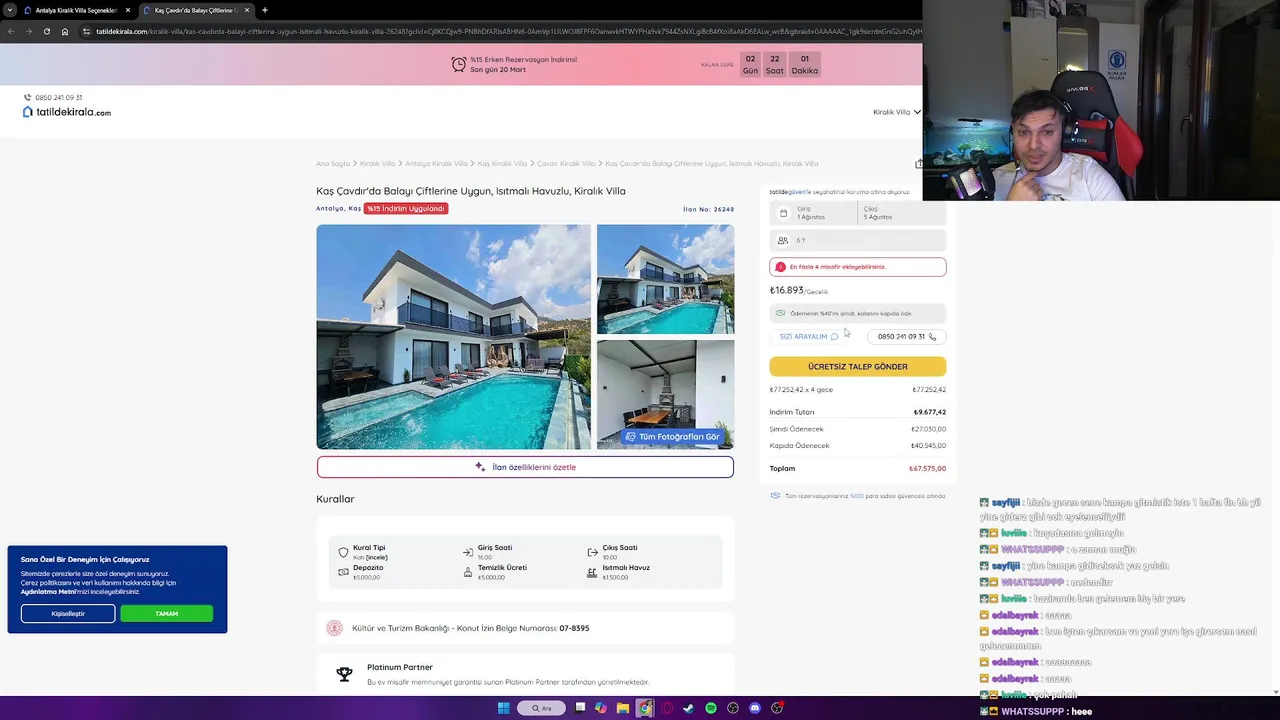Open Spotify from the taskbar
1280x720 pixels.
point(711,708)
